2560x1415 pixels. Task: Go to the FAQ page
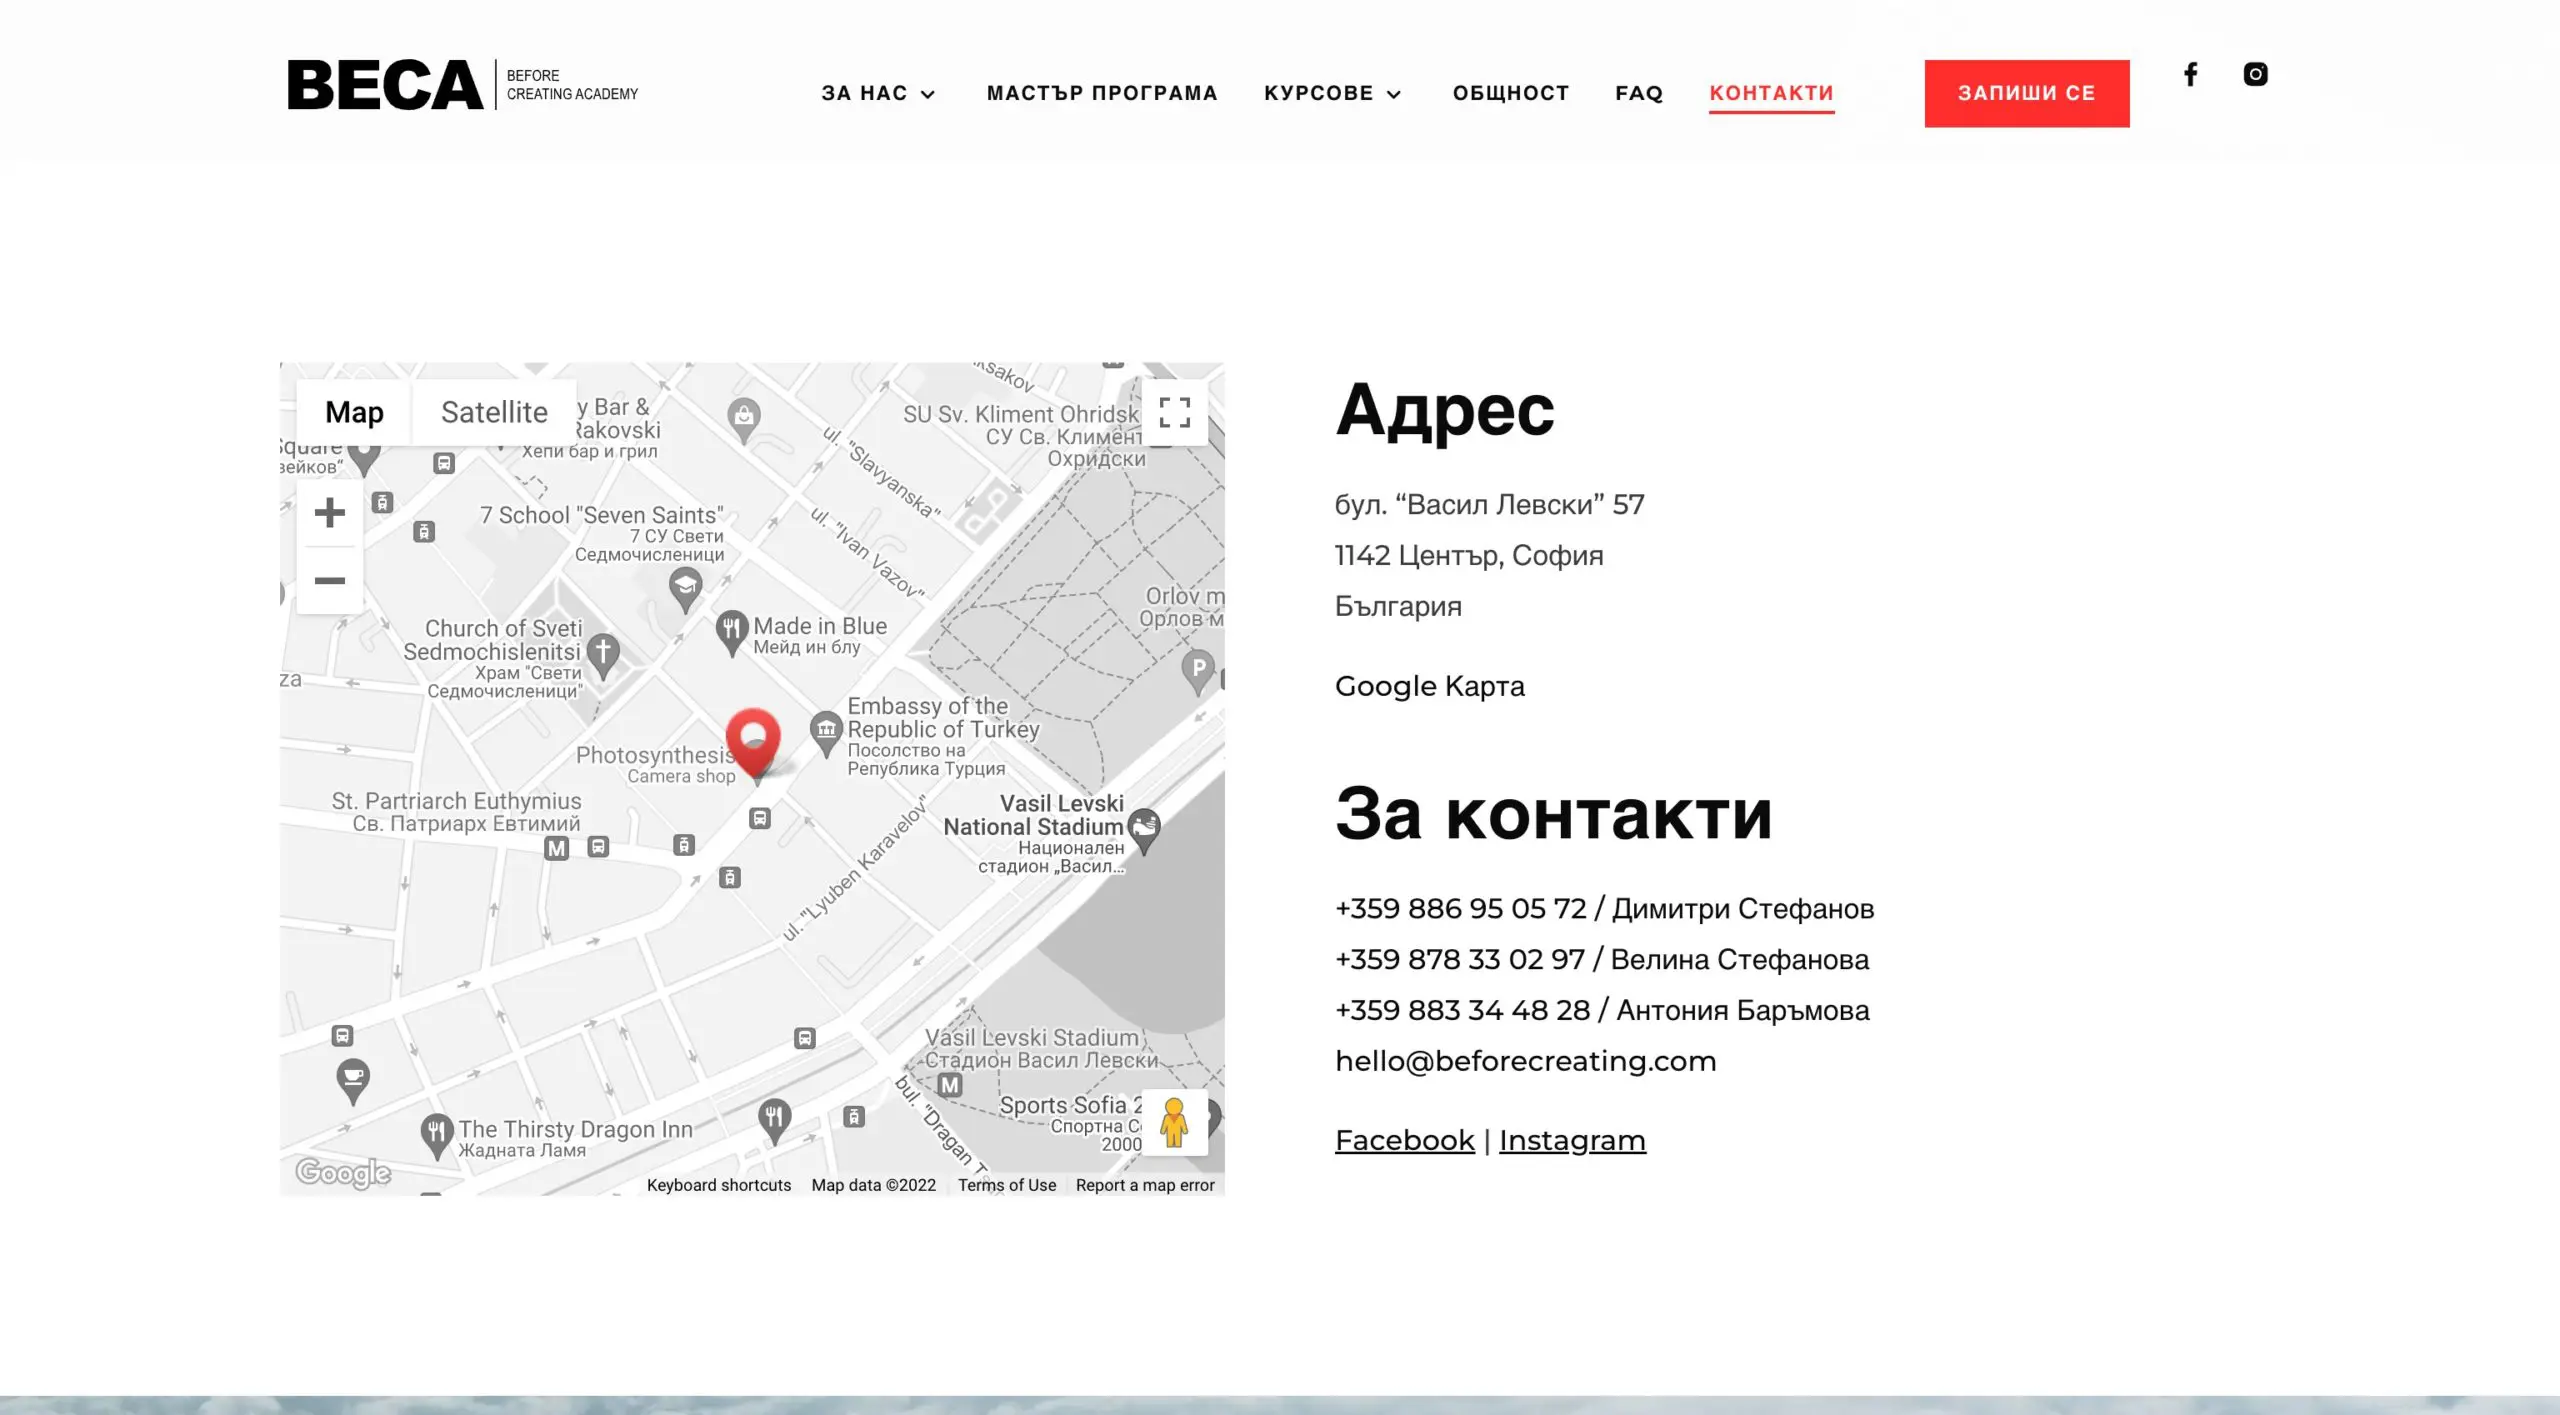point(1639,93)
